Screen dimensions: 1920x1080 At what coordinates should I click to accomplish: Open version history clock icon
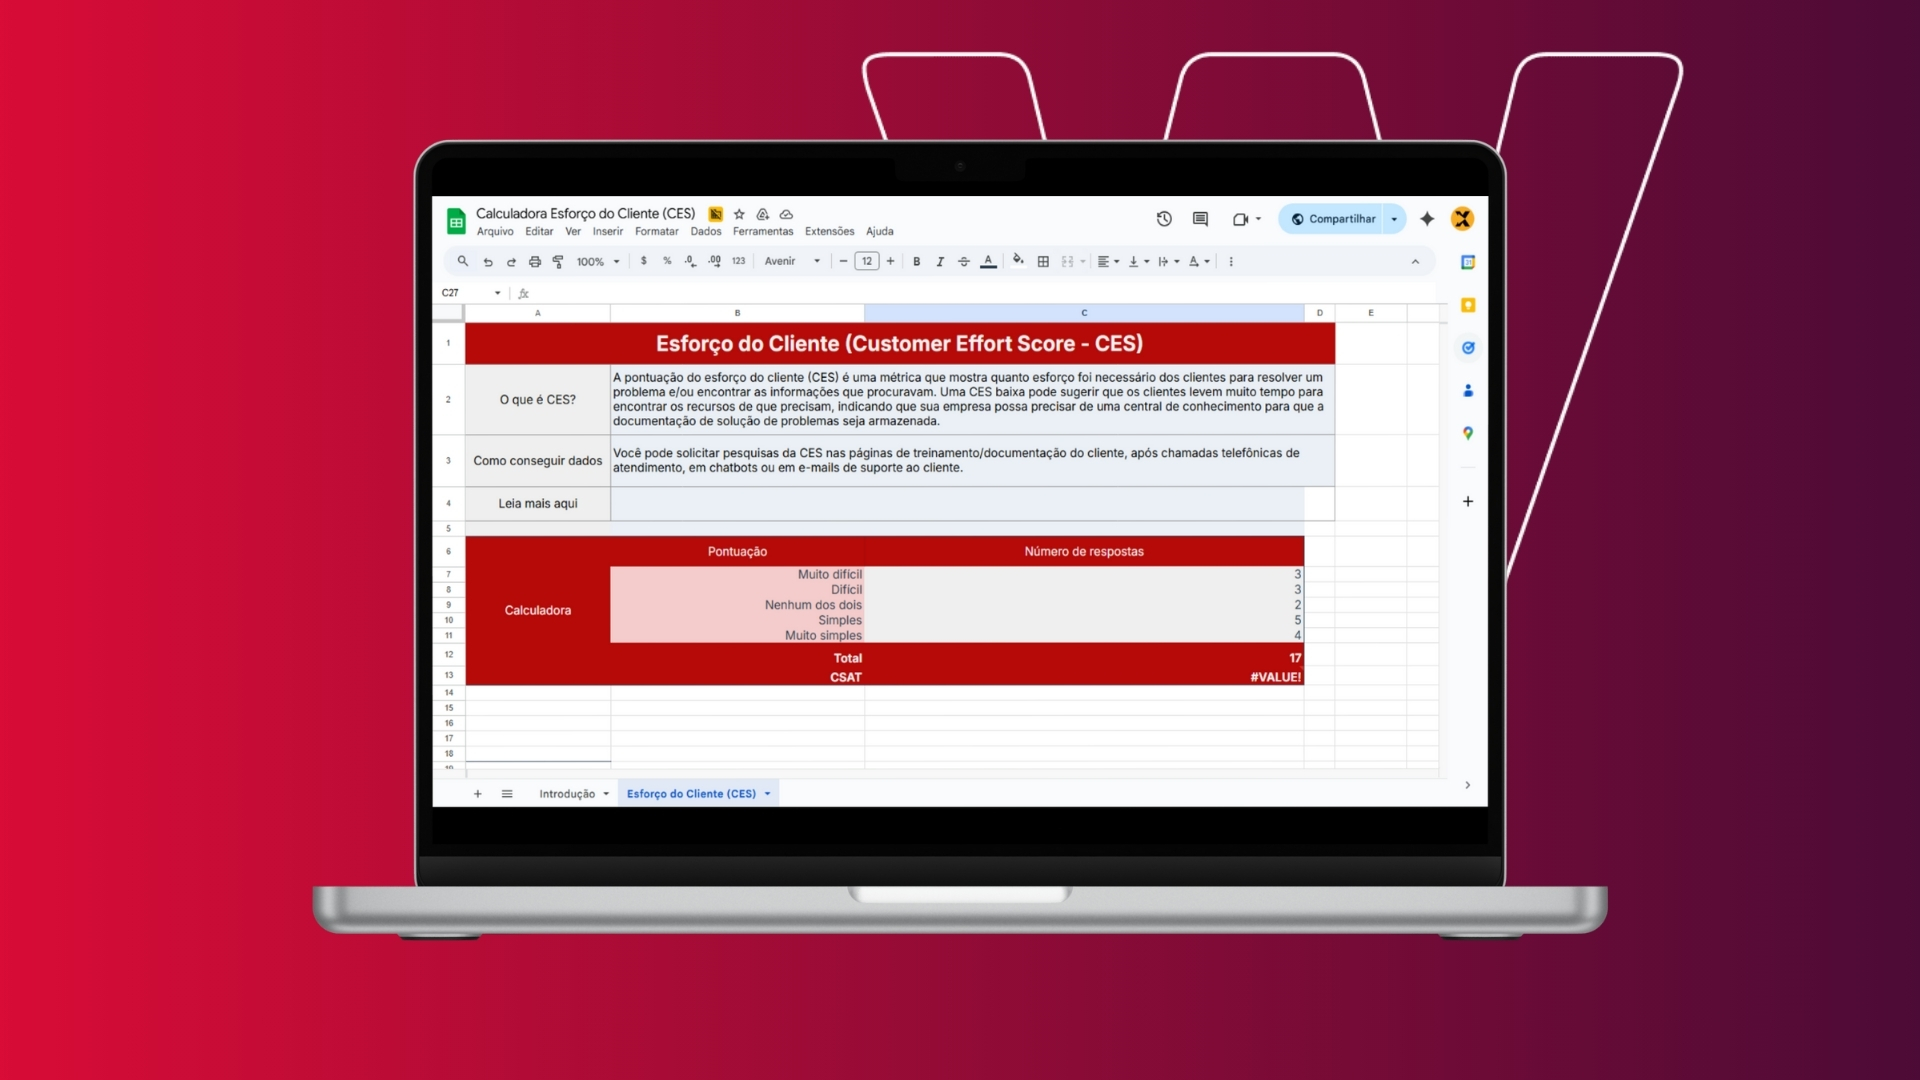(x=1164, y=219)
